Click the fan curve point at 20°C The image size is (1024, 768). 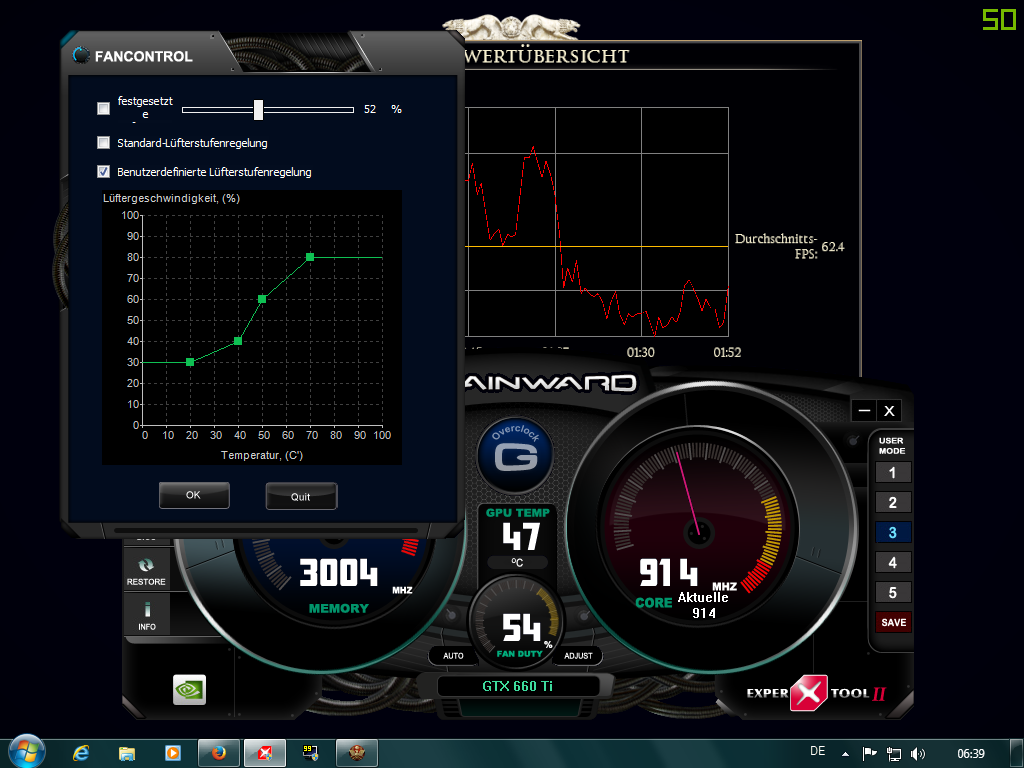click(x=190, y=362)
